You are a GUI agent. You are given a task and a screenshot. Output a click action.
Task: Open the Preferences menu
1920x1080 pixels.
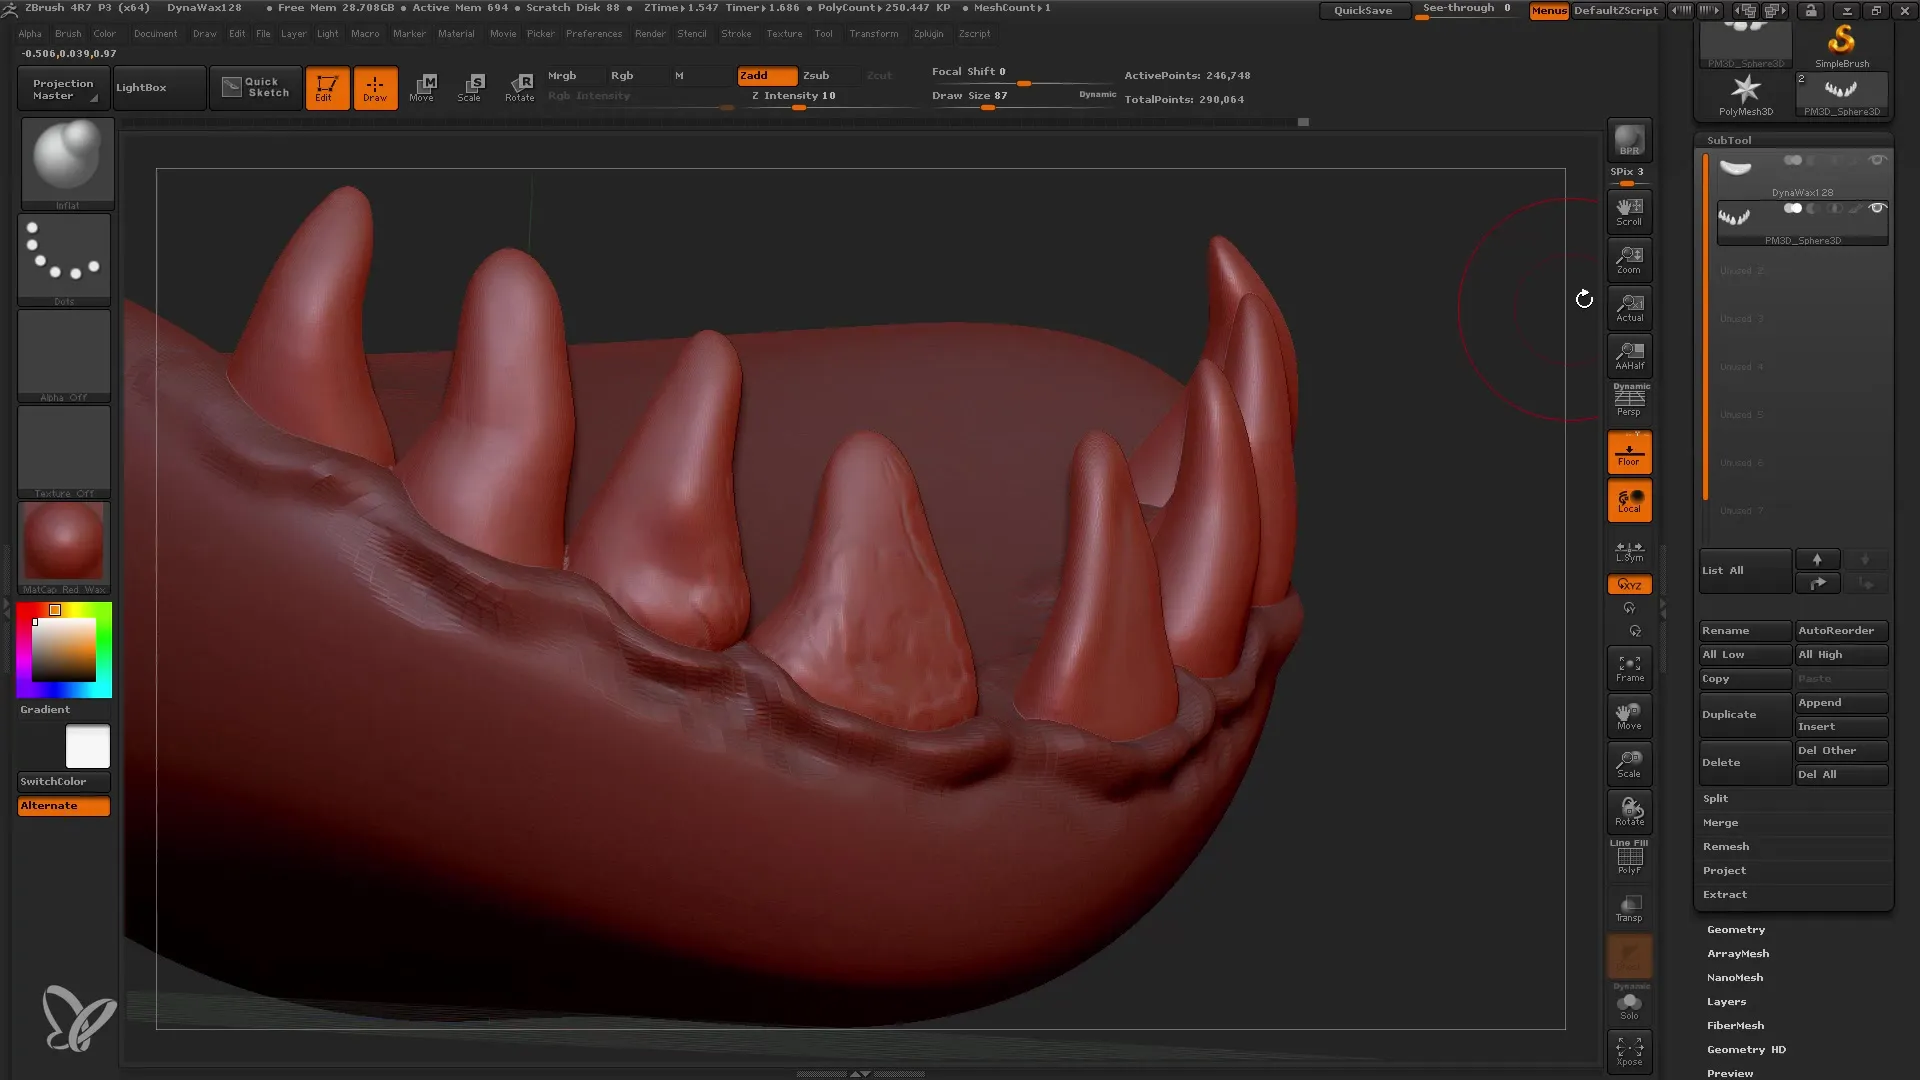pos(591,33)
